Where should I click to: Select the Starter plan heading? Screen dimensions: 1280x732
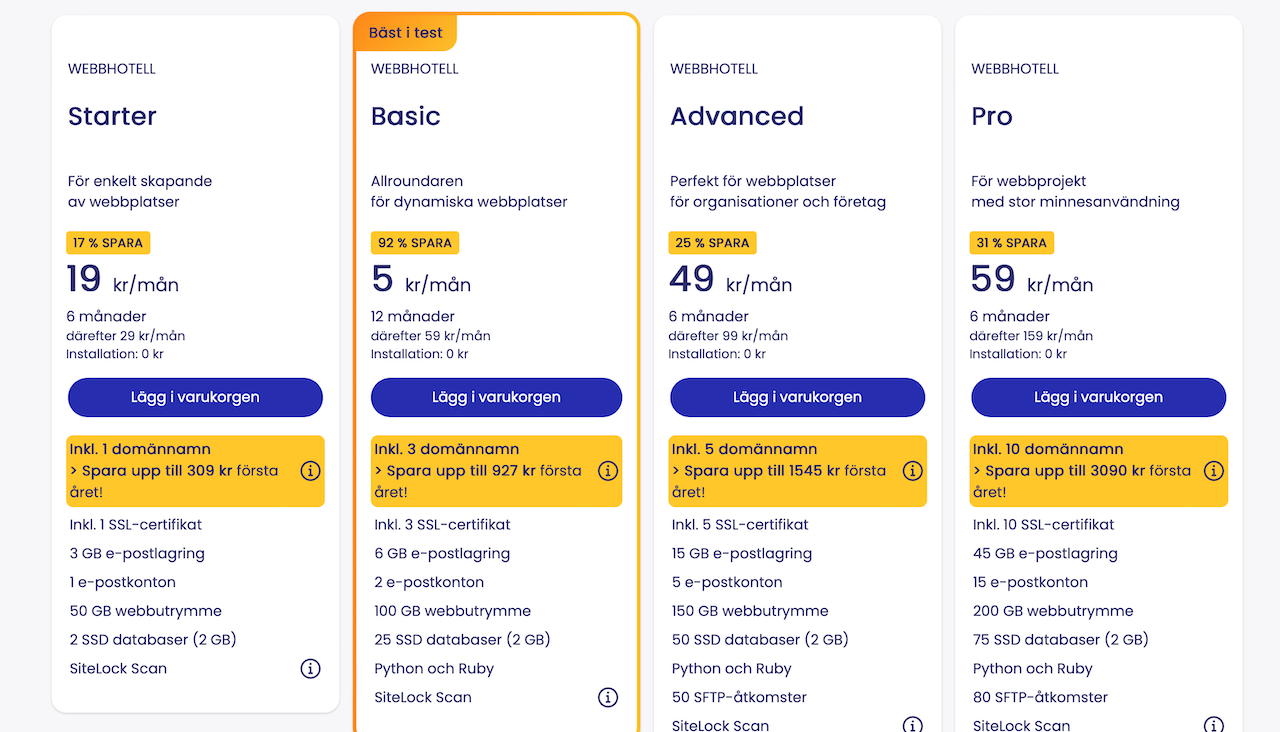tap(112, 116)
